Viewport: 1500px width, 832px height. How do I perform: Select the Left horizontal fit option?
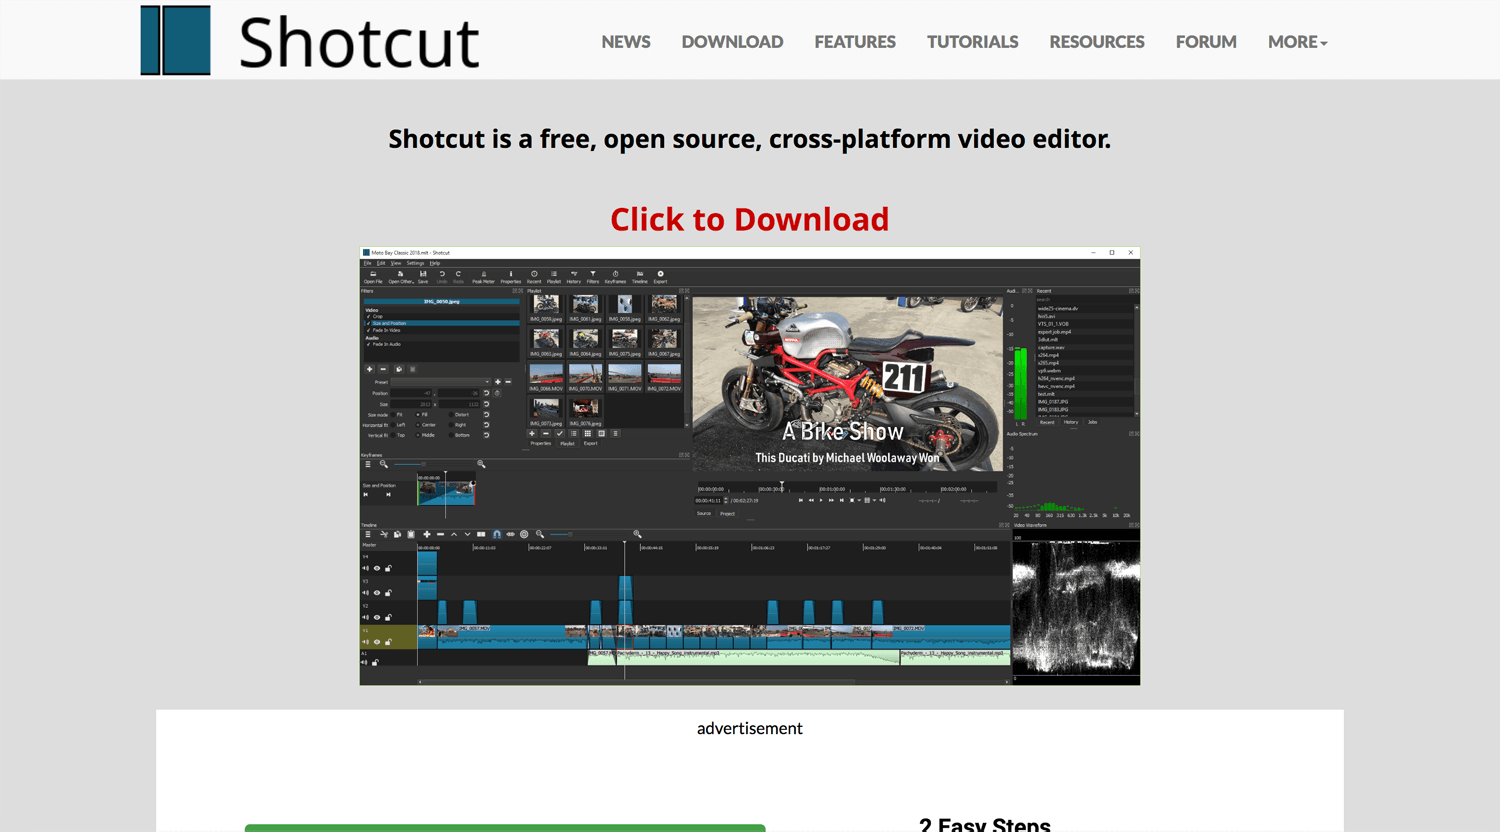[393, 425]
